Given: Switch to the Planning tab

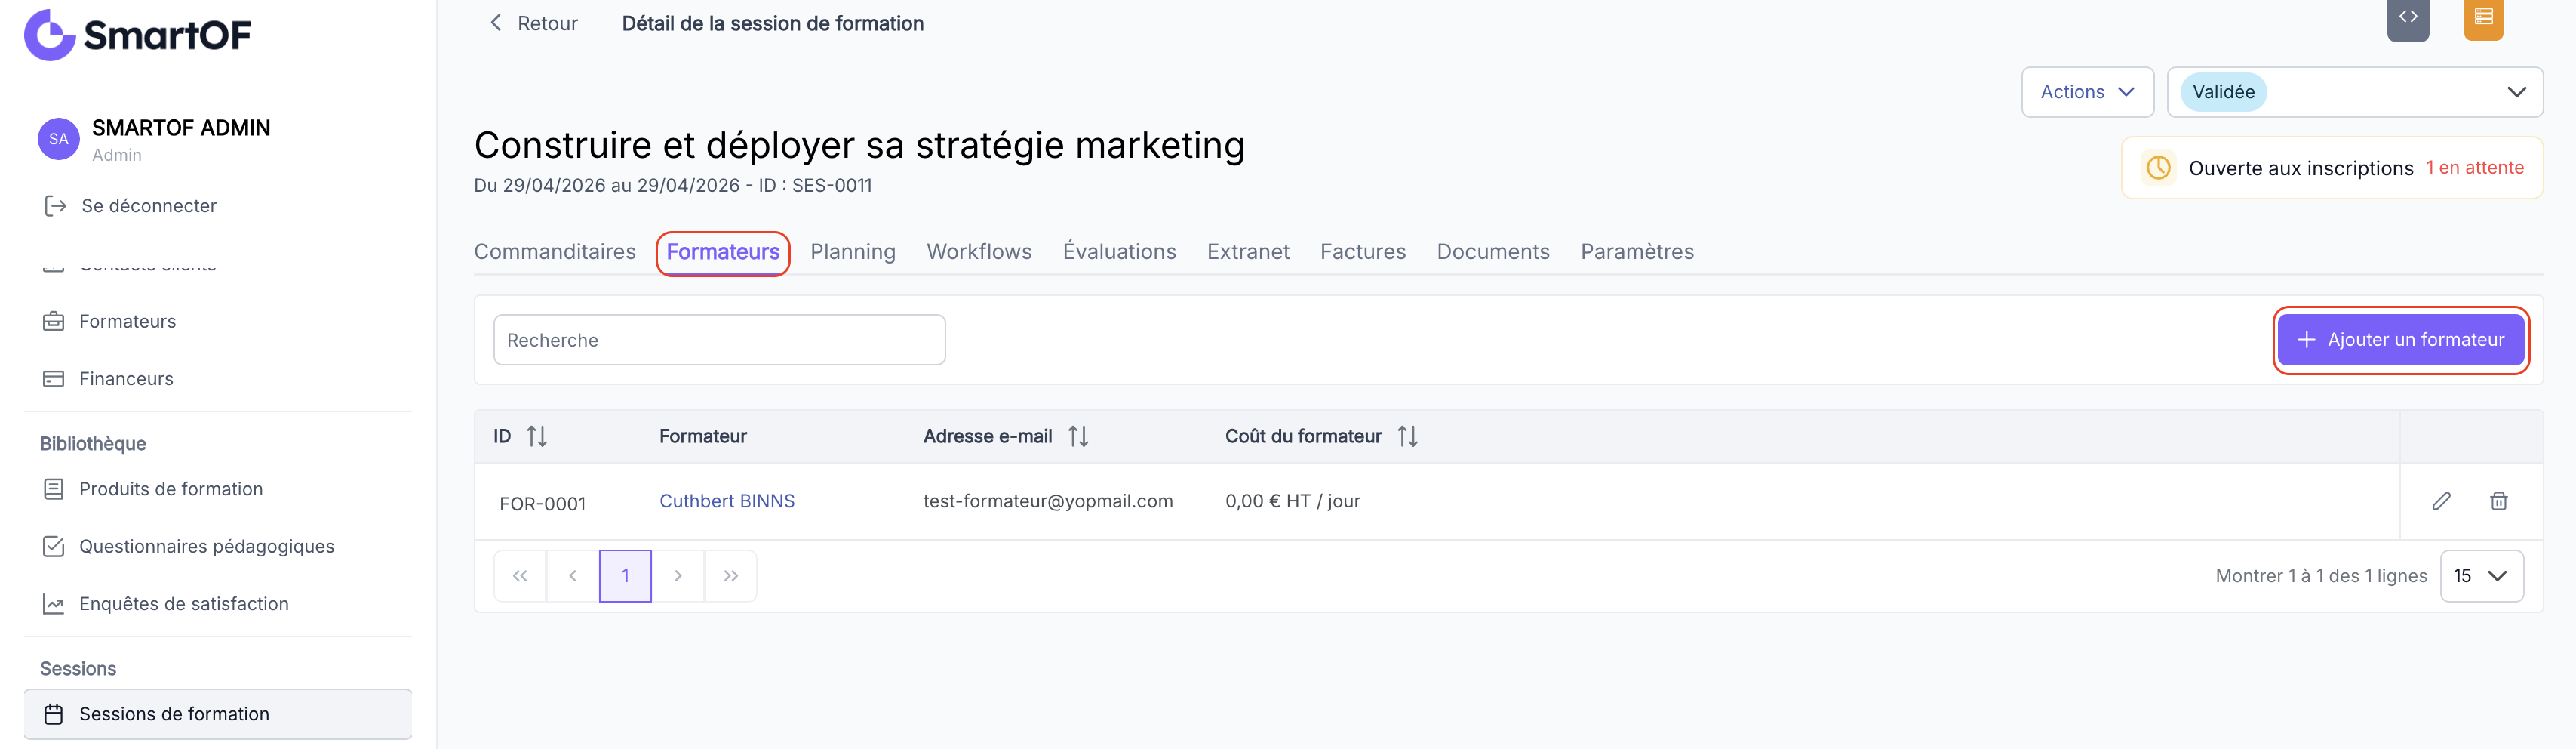Looking at the screenshot, I should pyautogui.click(x=853, y=252).
